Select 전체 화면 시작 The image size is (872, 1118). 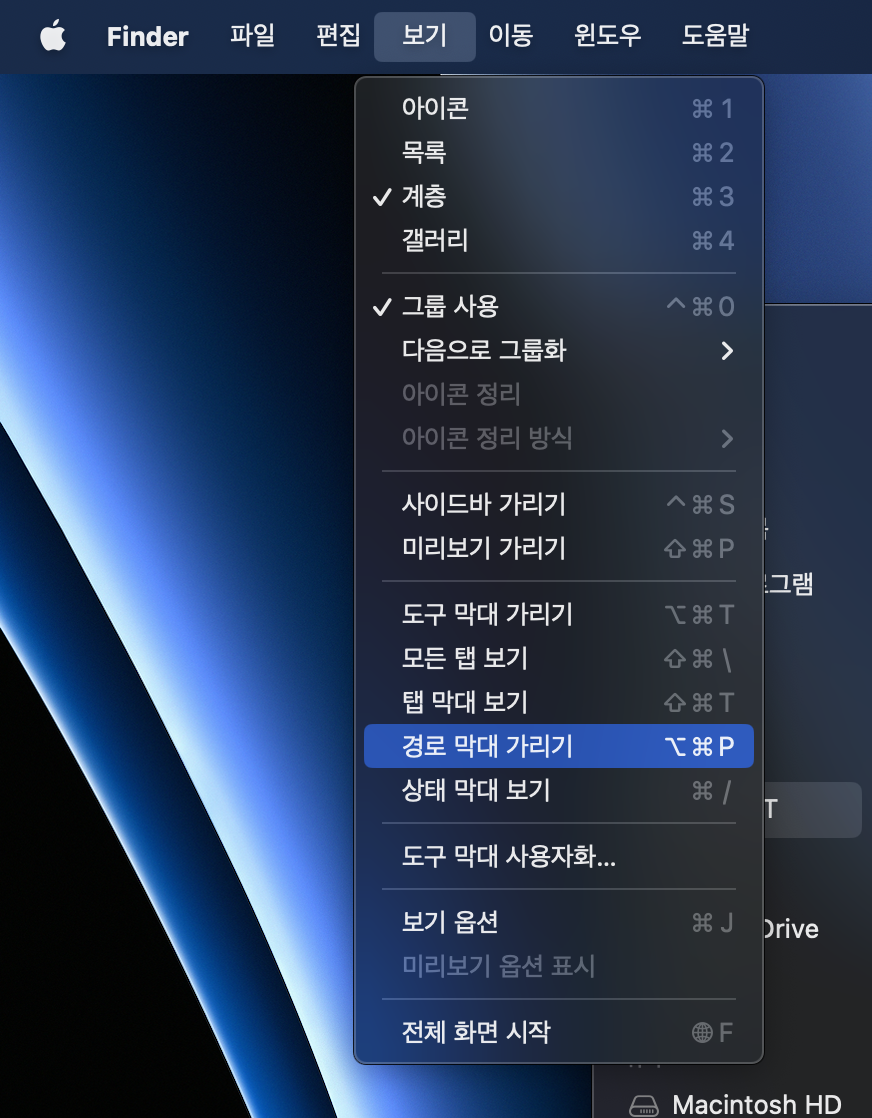coord(558,1032)
